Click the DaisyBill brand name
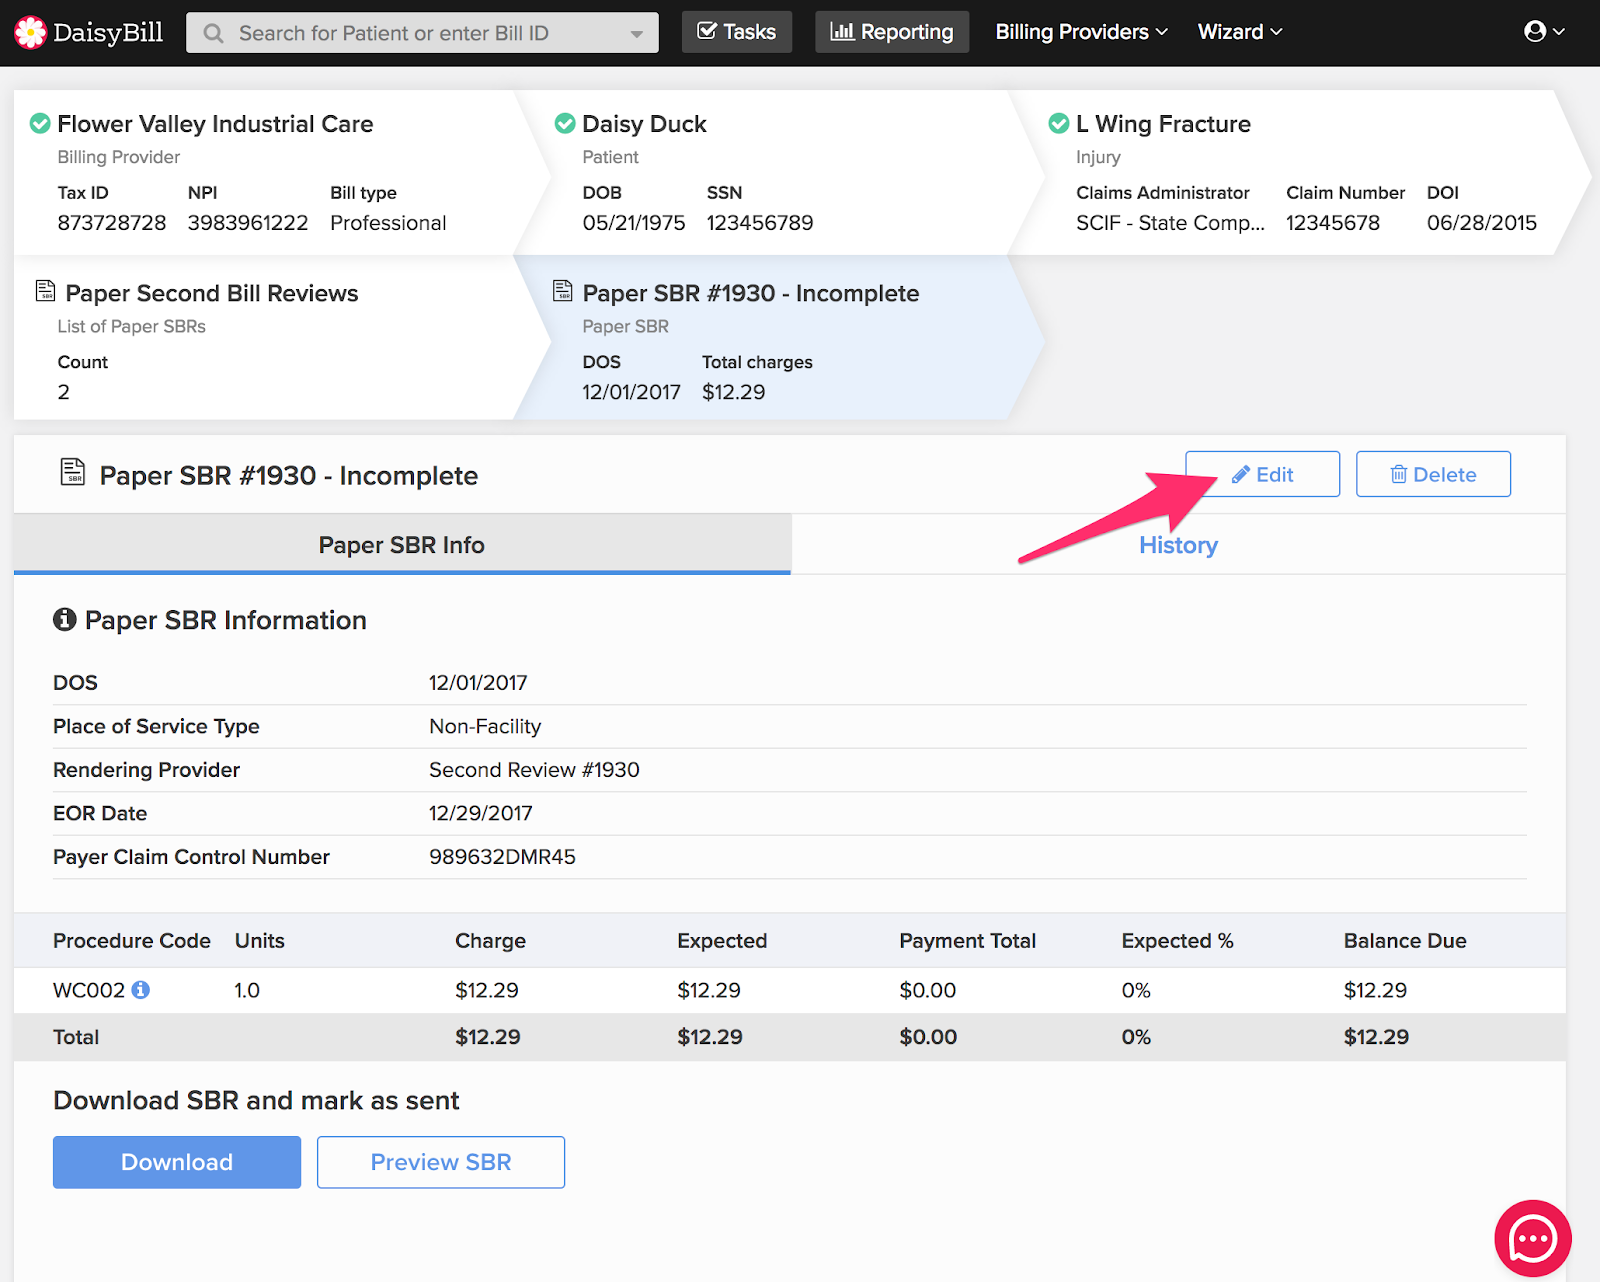This screenshot has height=1282, width=1600. click(x=108, y=33)
